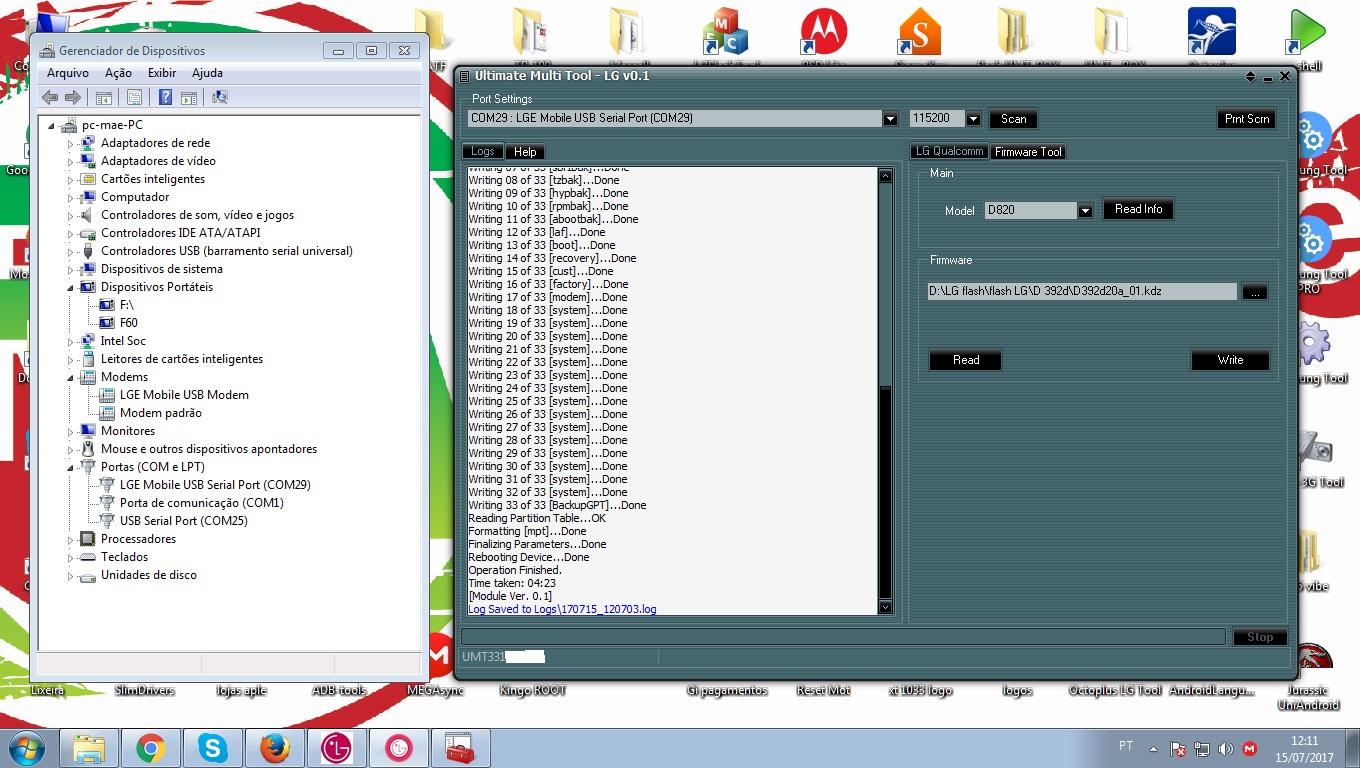Image resolution: width=1360 pixels, height=768 pixels.
Task: Select USB Serial Port (COM25) device
Action: click(x=184, y=521)
